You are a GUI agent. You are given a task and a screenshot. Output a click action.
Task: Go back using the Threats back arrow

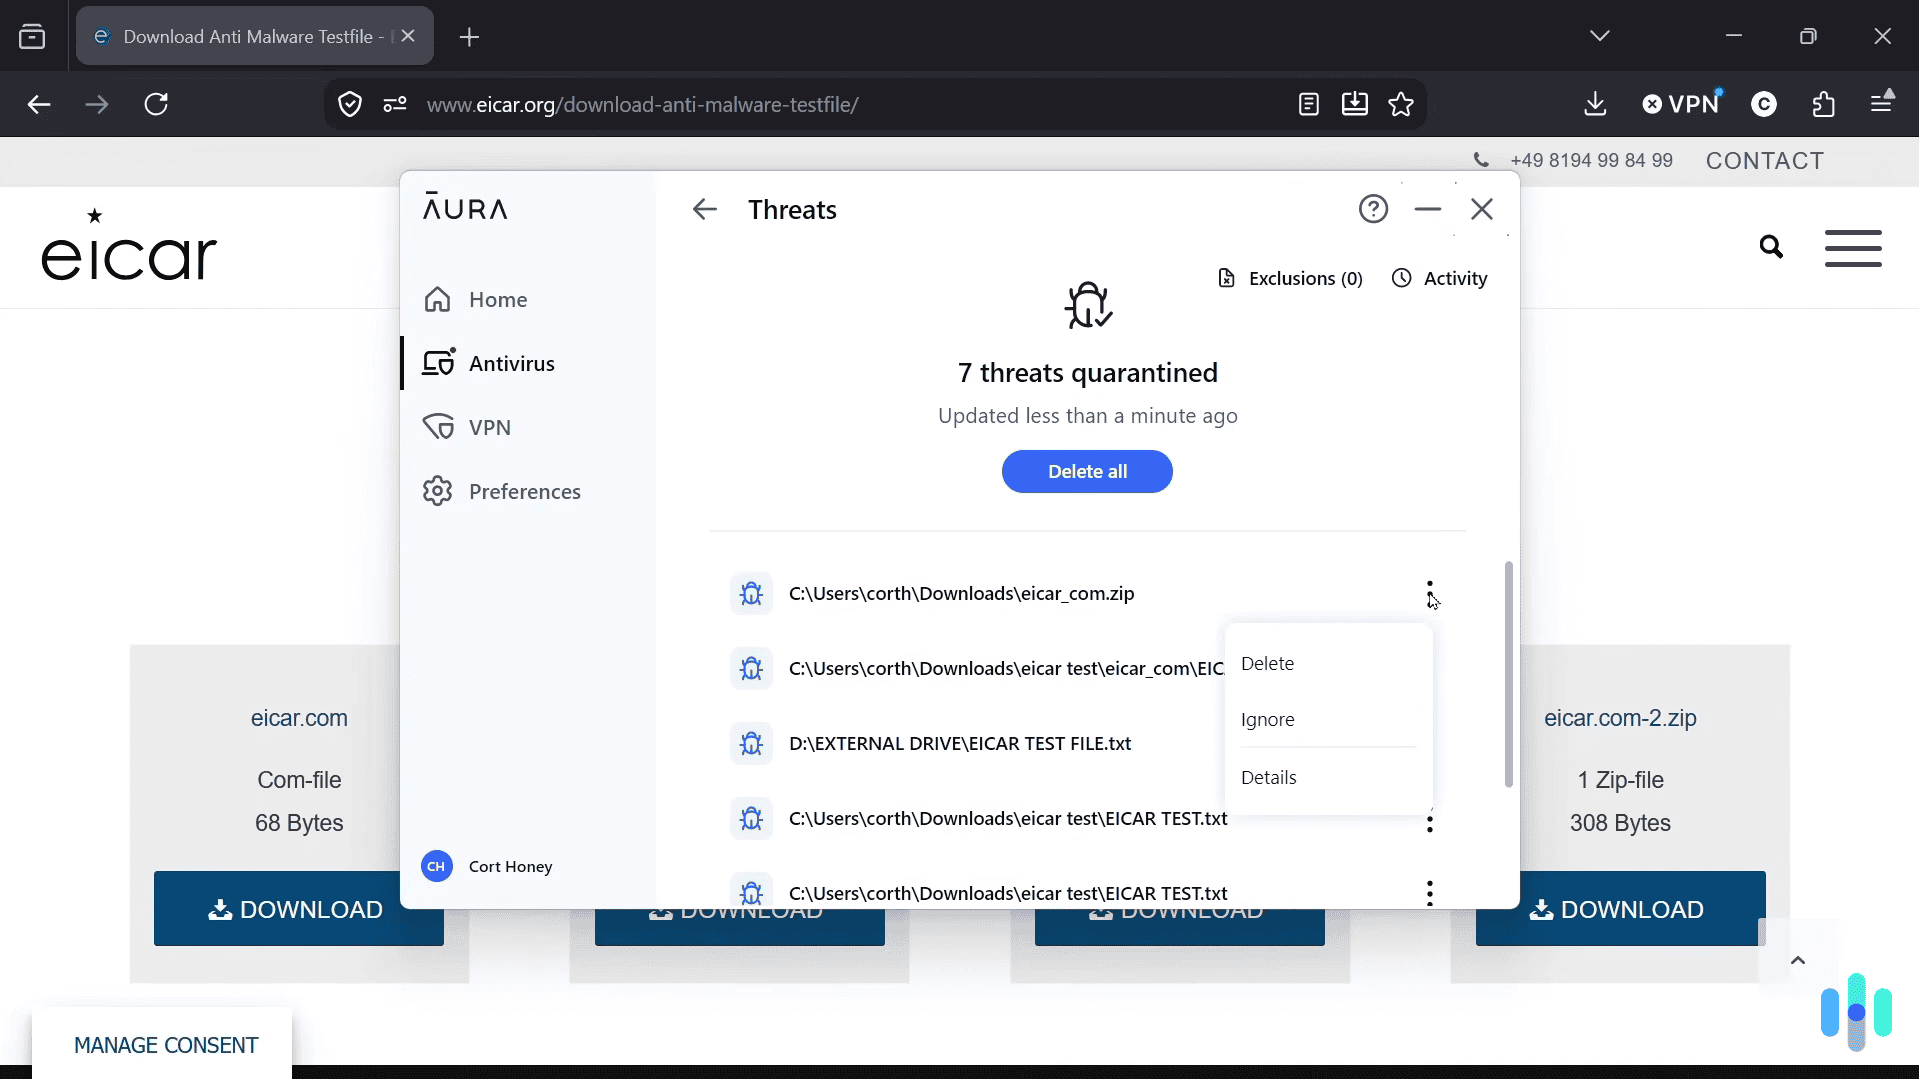tap(705, 209)
